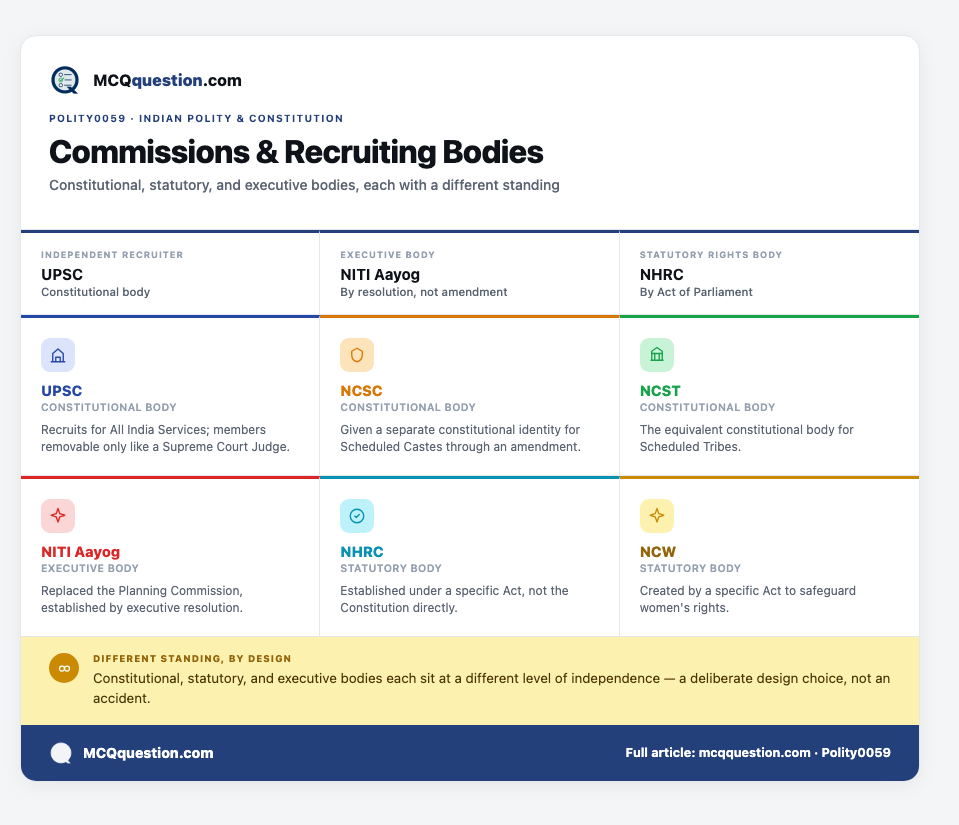Click the orange NCSC card title
Screen dimensions: 959x825
coord(361,391)
